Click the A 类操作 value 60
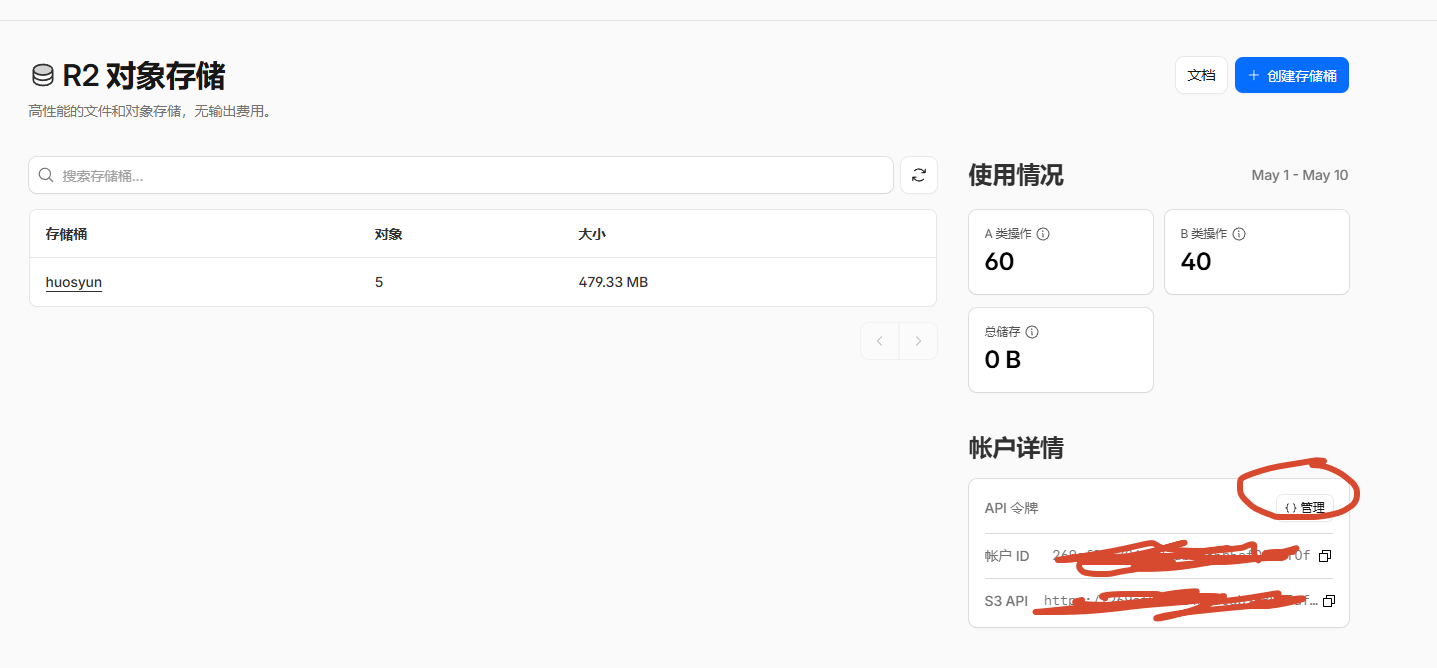The image size is (1437, 668). click(x=999, y=262)
